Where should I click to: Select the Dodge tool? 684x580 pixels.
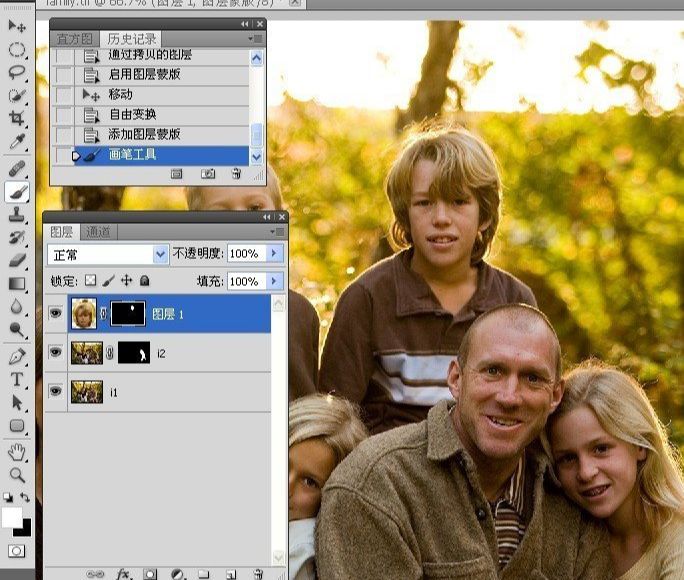point(17,329)
